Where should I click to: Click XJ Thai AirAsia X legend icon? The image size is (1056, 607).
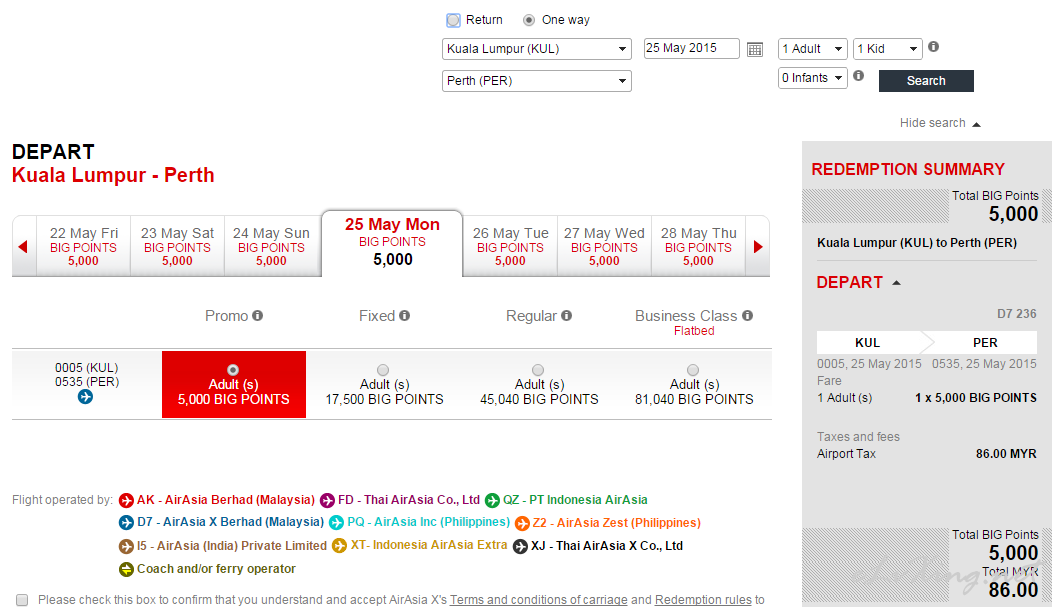click(x=520, y=546)
